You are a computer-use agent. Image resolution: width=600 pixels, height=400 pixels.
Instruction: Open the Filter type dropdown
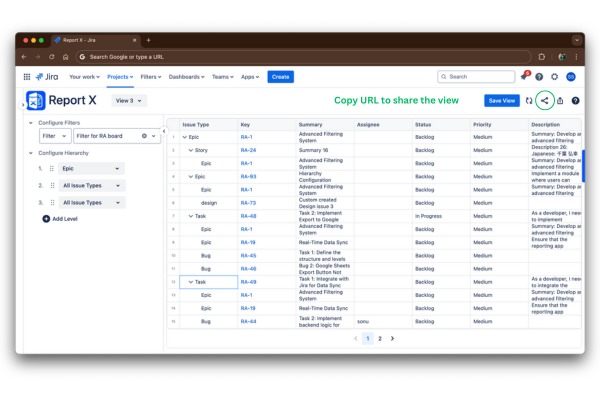(x=55, y=136)
